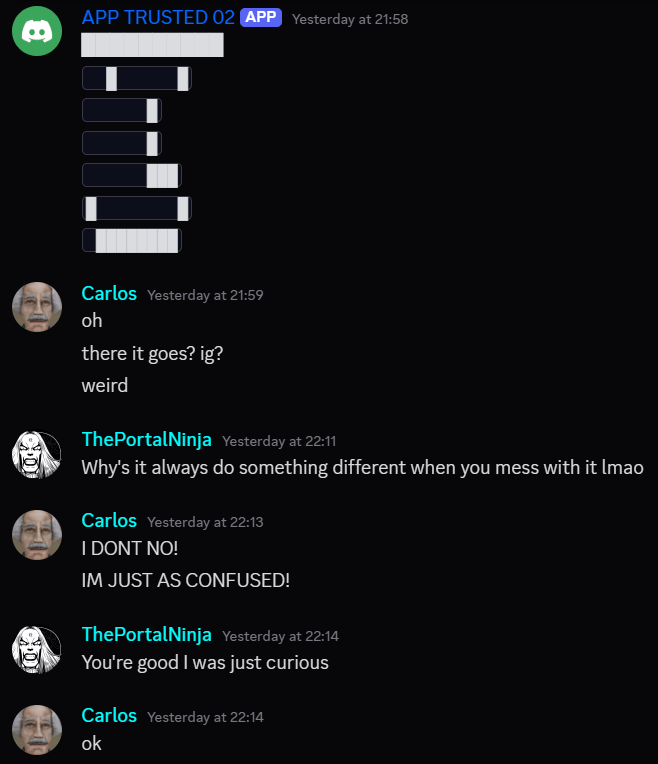Select the "You're good I was just curious" message

(x=205, y=663)
